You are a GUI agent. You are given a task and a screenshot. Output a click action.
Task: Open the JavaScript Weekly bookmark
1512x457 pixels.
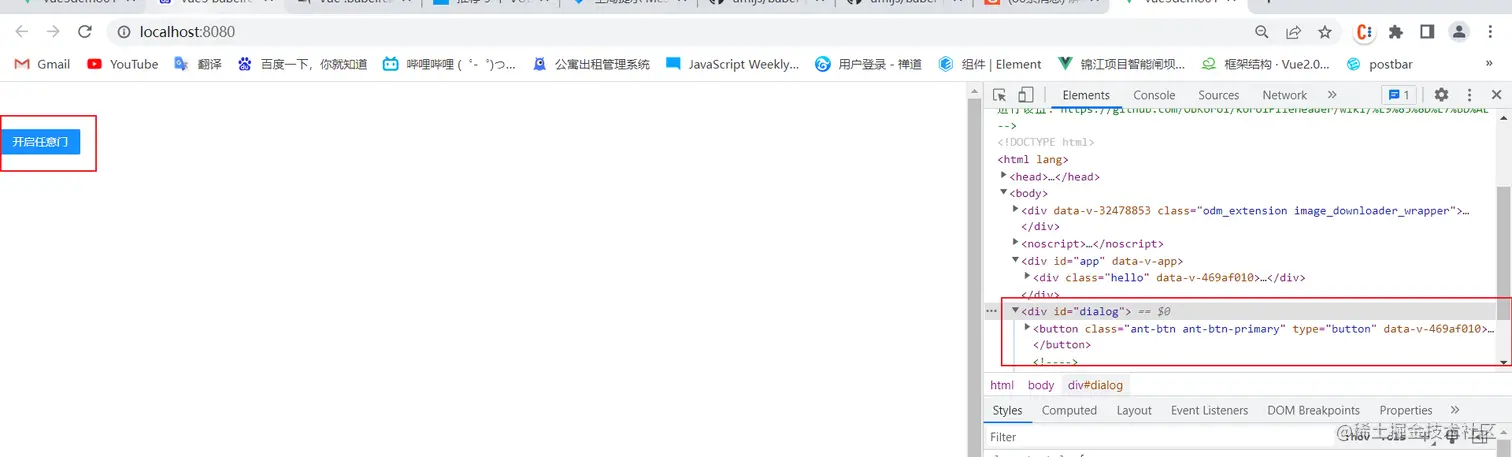coord(732,64)
